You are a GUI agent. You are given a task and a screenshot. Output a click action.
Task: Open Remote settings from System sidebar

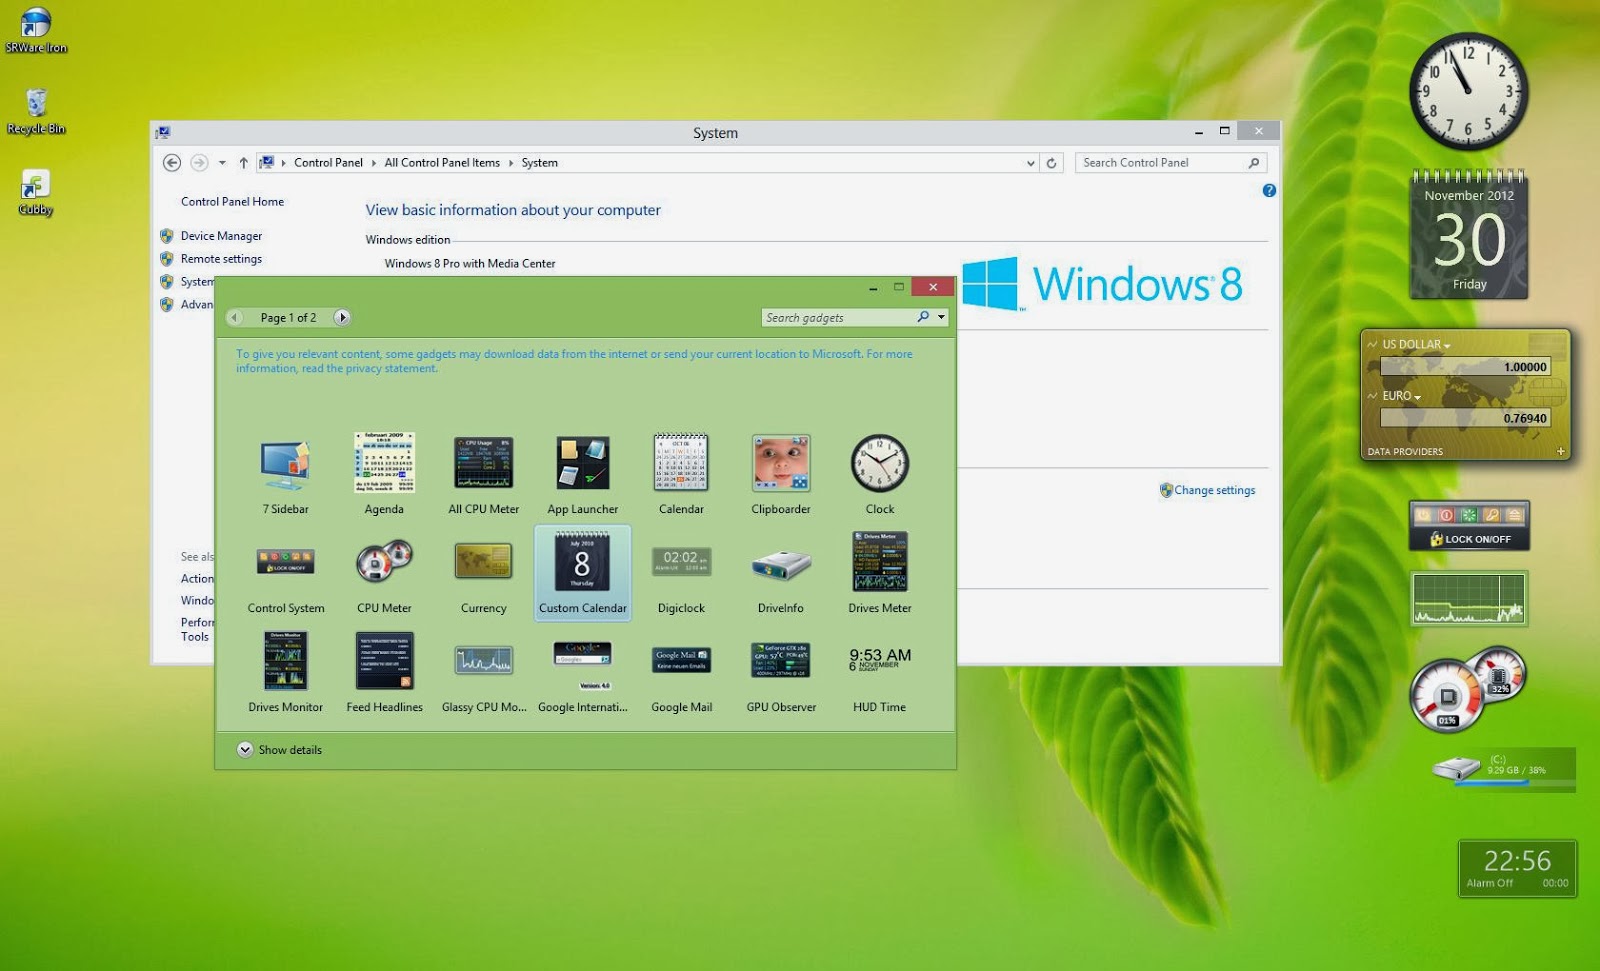[x=221, y=259]
